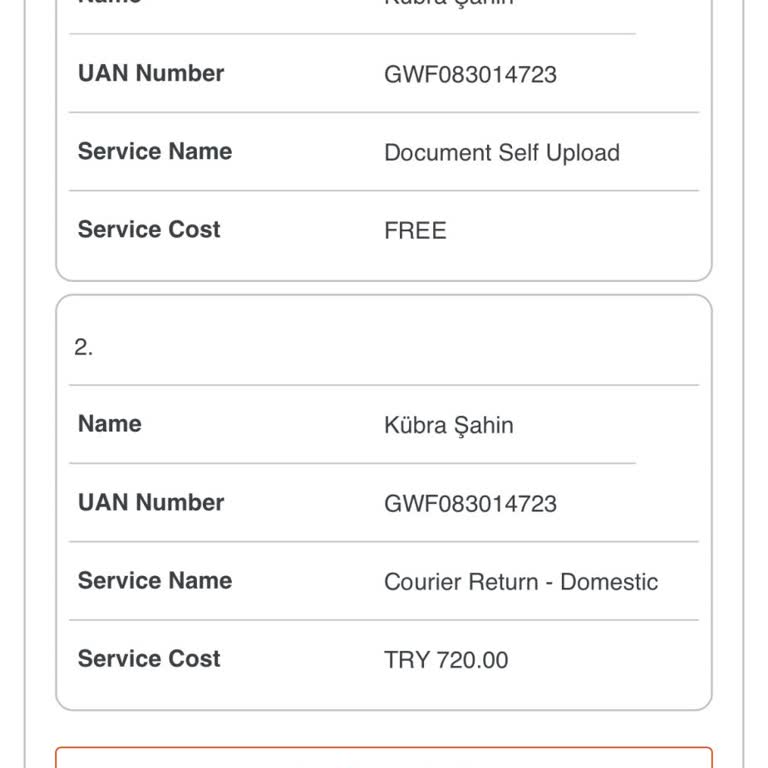Click the orange-bordered box at the bottom
768x768 pixels.
pos(384,758)
